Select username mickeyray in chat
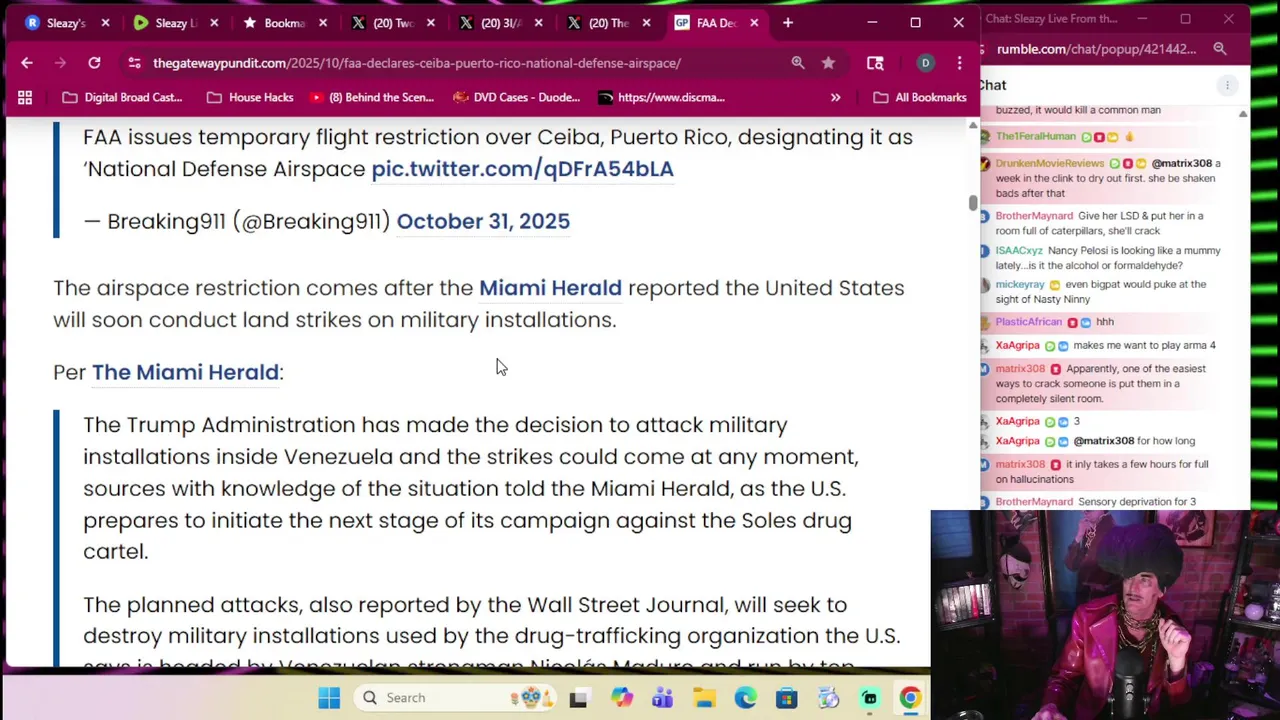The width and height of the screenshot is (1280, 720). click(1020, 284)
